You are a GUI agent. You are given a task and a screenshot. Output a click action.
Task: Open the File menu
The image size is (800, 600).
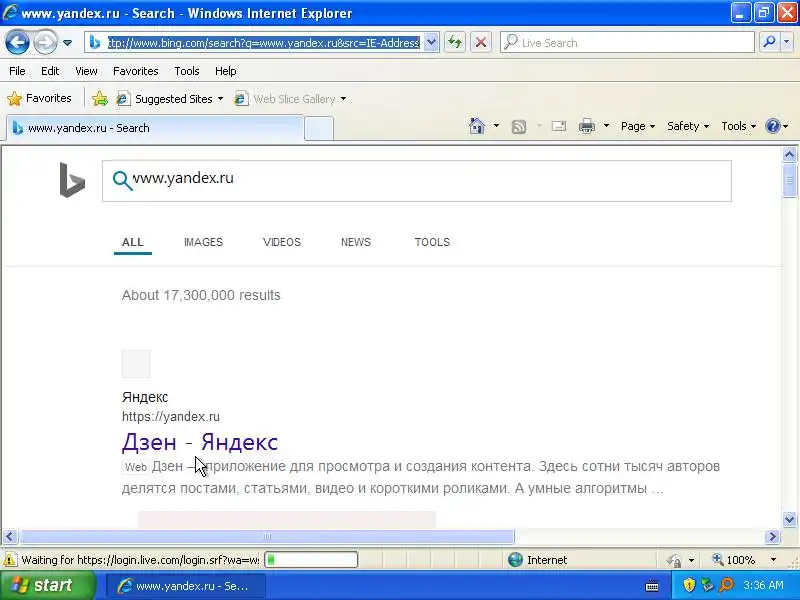(17, 71)
